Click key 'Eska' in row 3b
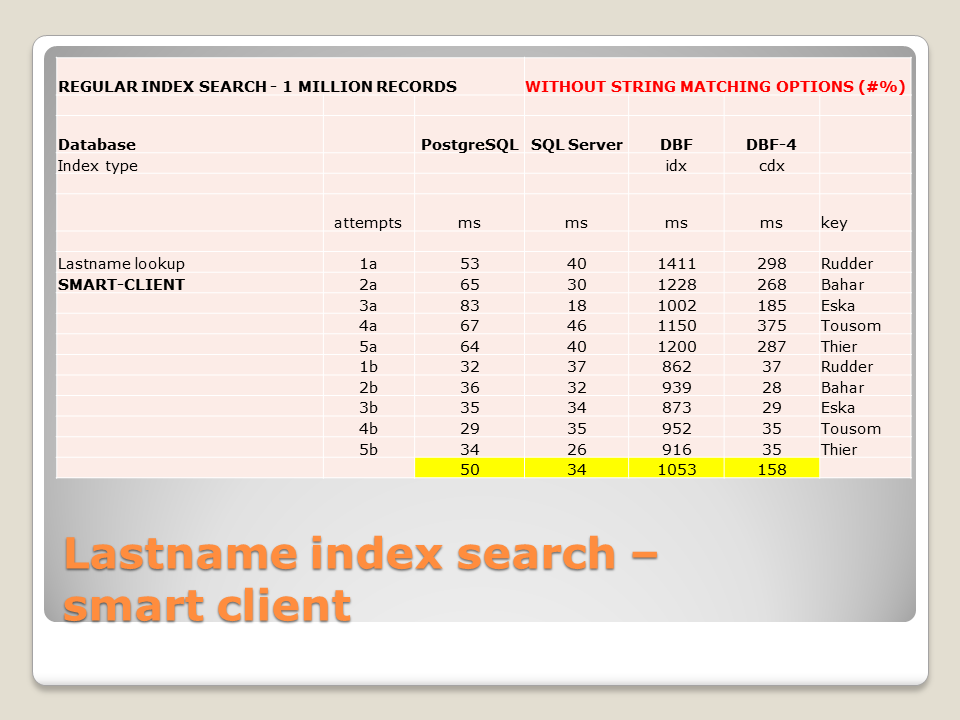Screen dimensions: 960x720 click(838, 408)
